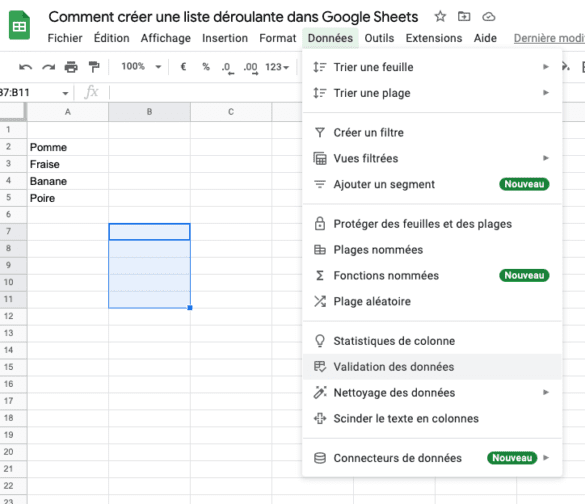Open the Outils menu

[x=379, y=38]
